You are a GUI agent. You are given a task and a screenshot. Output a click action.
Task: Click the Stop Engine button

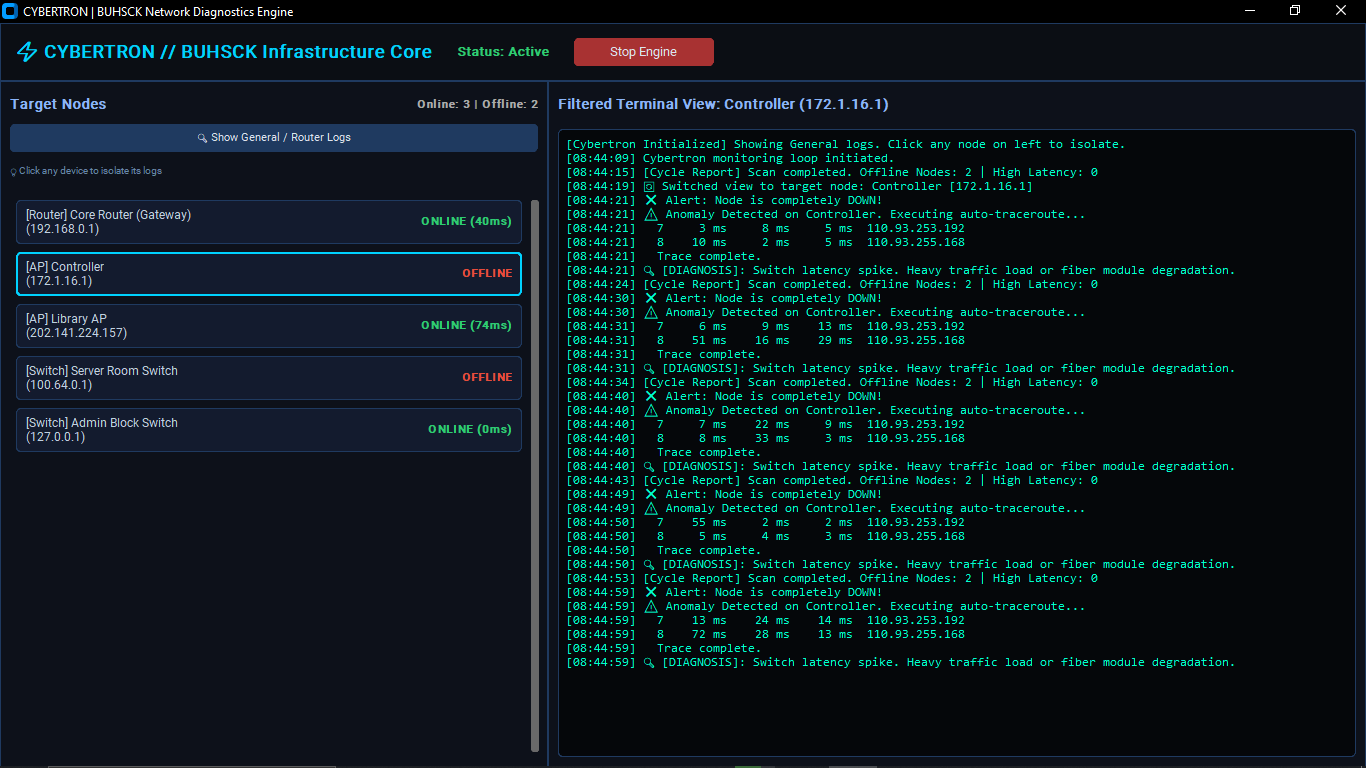click(x=644, y=52)
